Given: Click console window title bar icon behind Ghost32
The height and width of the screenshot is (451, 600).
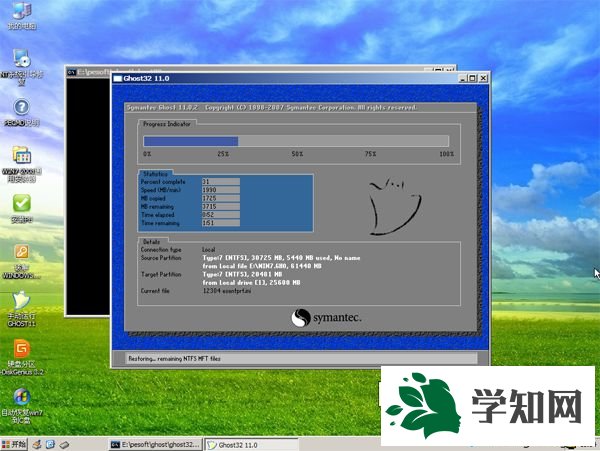Looking at the screenshot, I should [71, 72].
